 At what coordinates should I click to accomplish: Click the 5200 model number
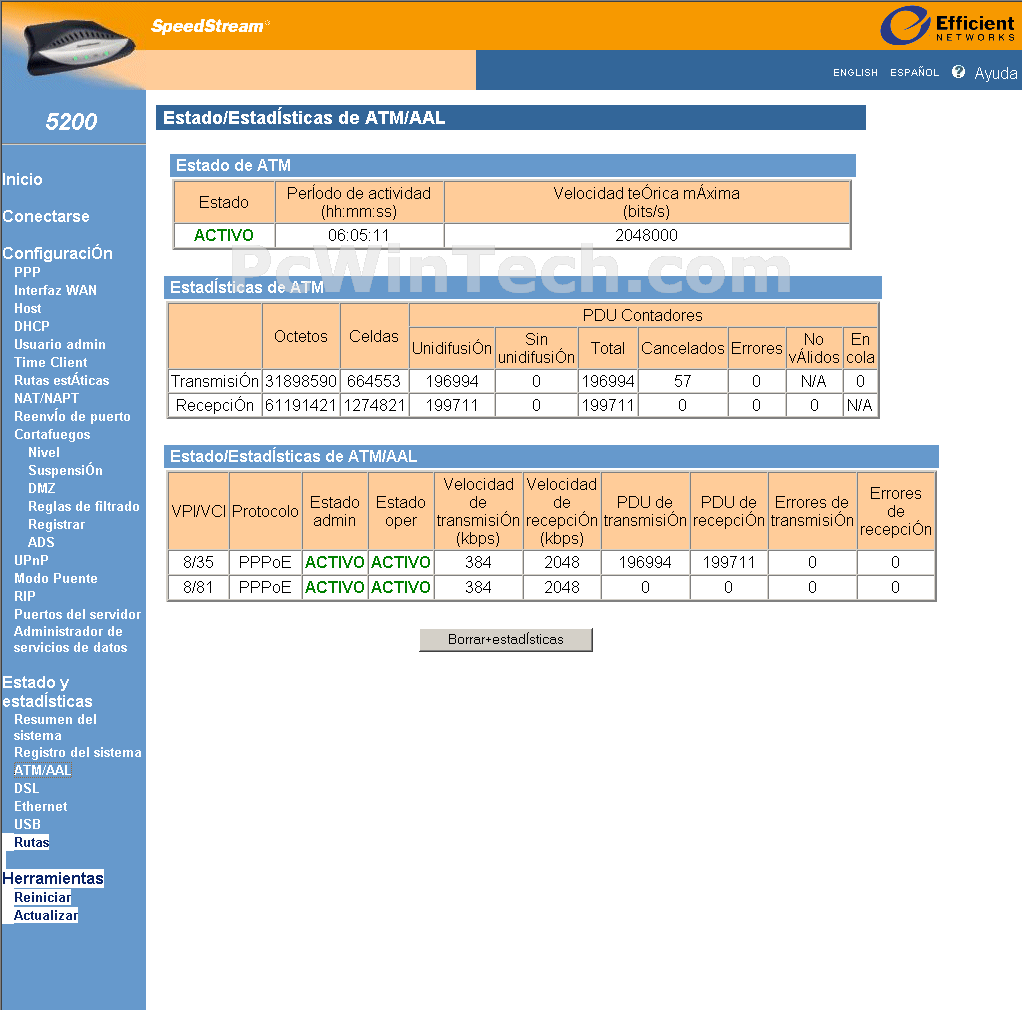click(x=71, y=121)
